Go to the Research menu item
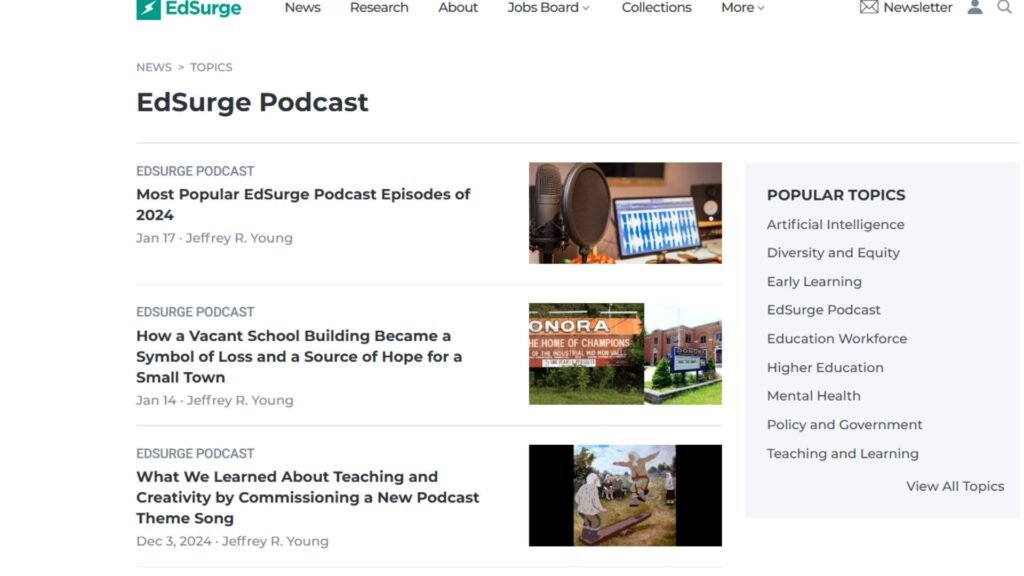The height and width of the screenshot is (576, 1024). (379, 8)
